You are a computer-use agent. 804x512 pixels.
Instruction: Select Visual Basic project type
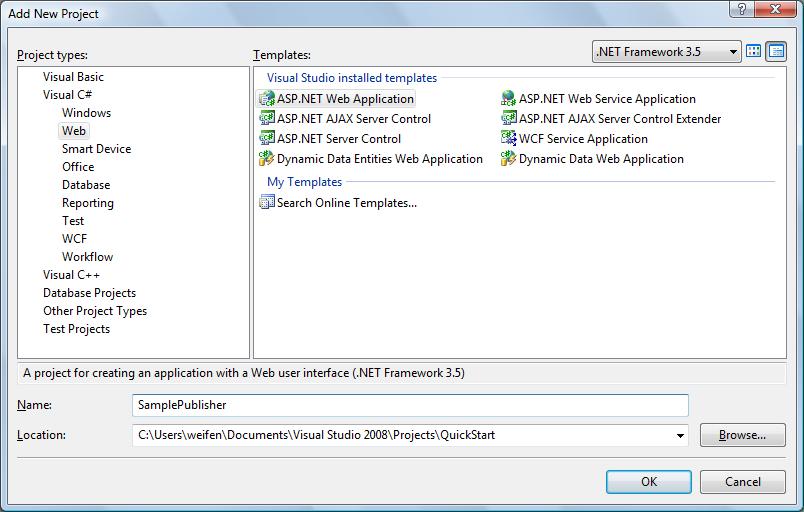tap(73, 77)
